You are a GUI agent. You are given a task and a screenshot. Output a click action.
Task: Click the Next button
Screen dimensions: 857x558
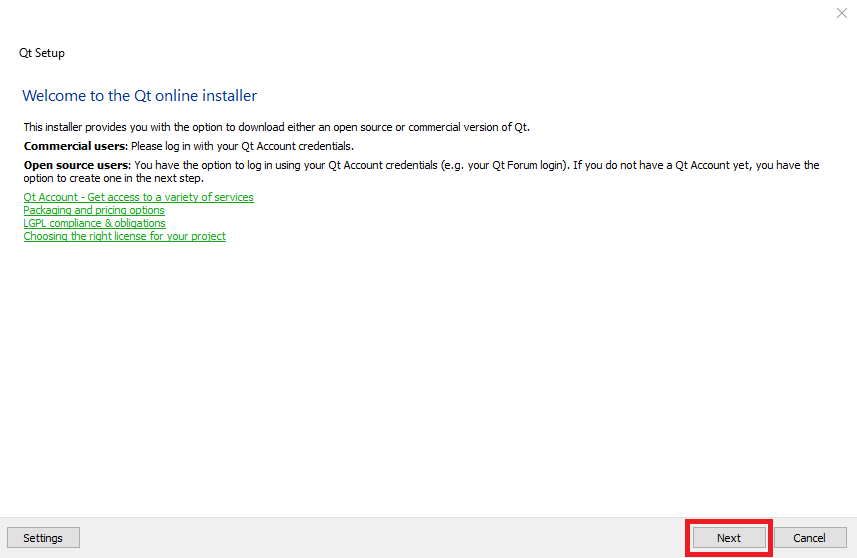[x=729, y=538]
